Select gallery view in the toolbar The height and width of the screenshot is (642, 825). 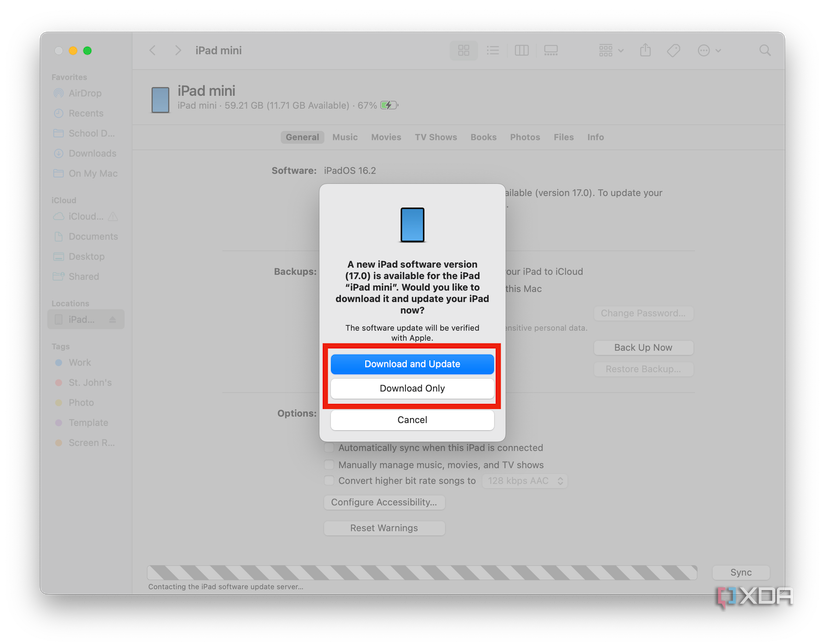pyautogui.click(x=550, y=50)
